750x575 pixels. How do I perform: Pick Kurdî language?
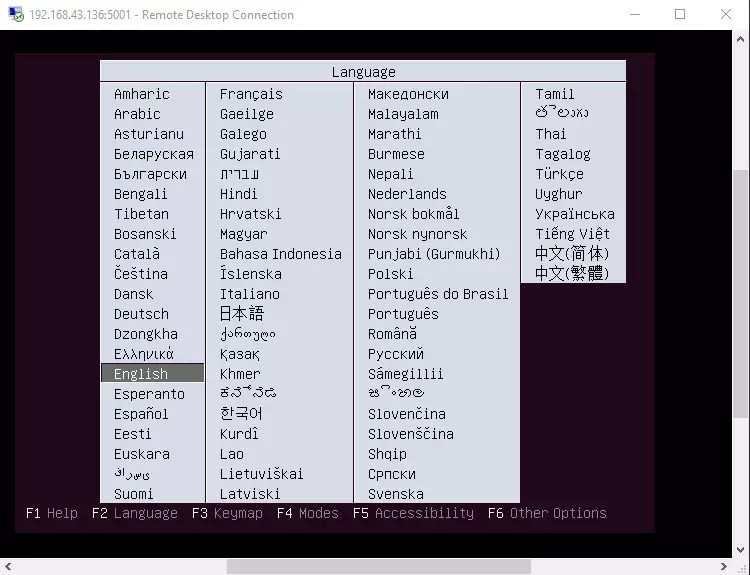pyautogui.click(x=239, y=434)
